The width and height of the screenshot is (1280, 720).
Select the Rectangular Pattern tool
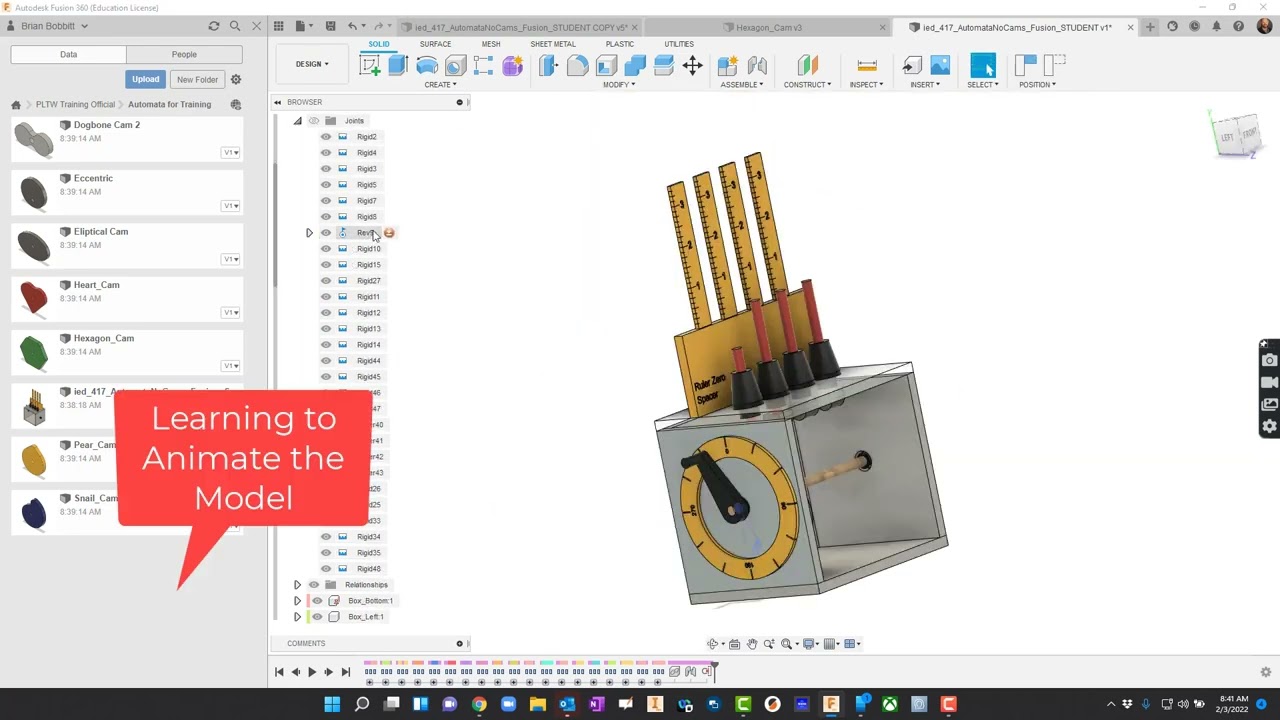click(x=484, y=66)
